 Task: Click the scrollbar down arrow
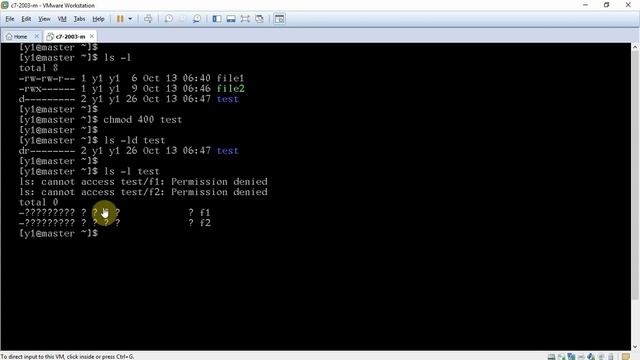(635, 347)
